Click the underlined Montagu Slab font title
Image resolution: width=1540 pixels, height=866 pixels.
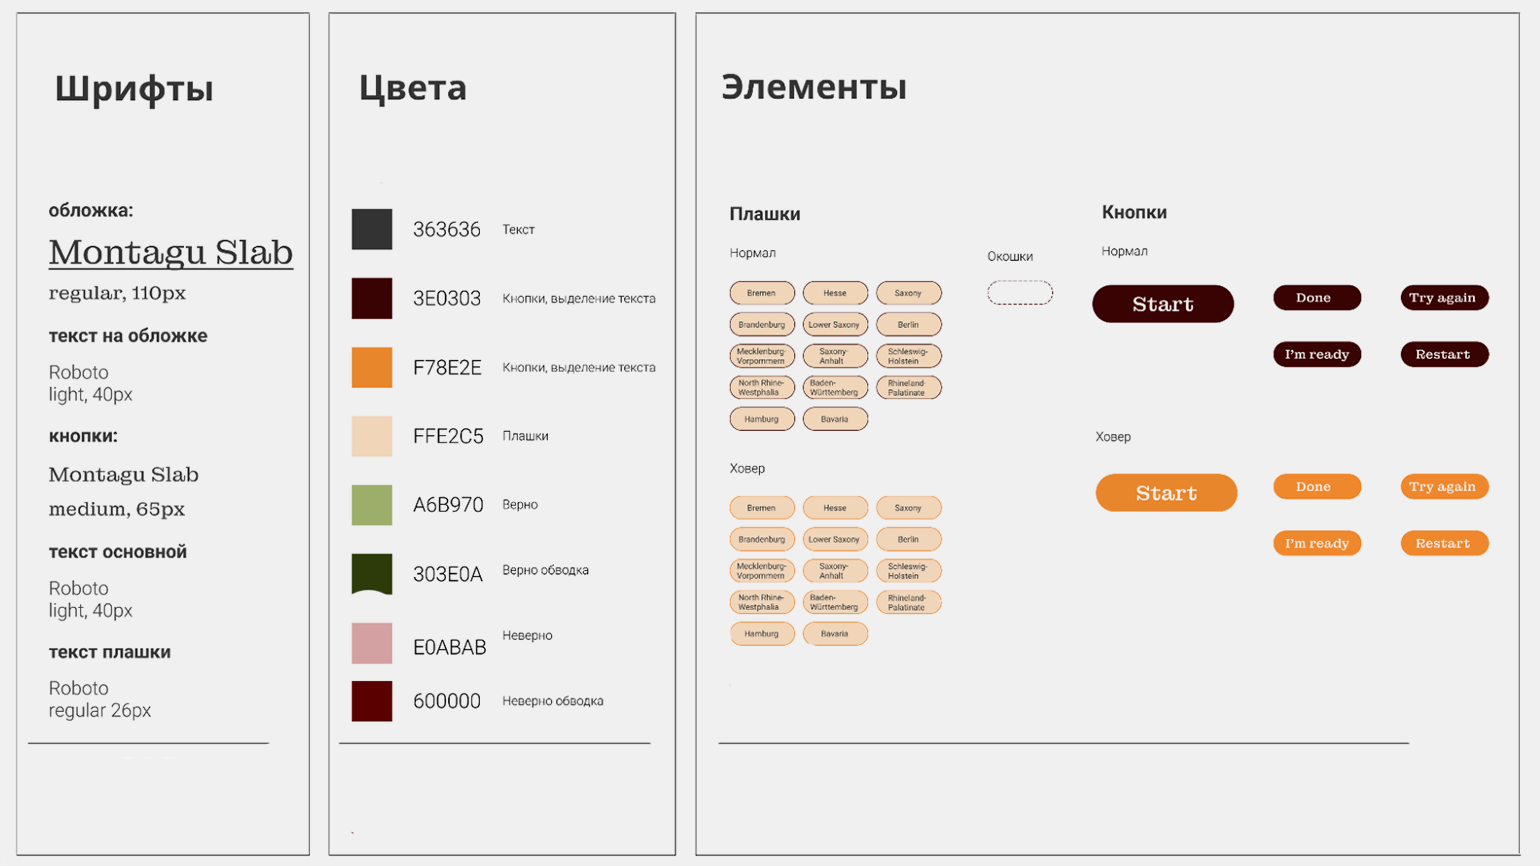[171, 252]
